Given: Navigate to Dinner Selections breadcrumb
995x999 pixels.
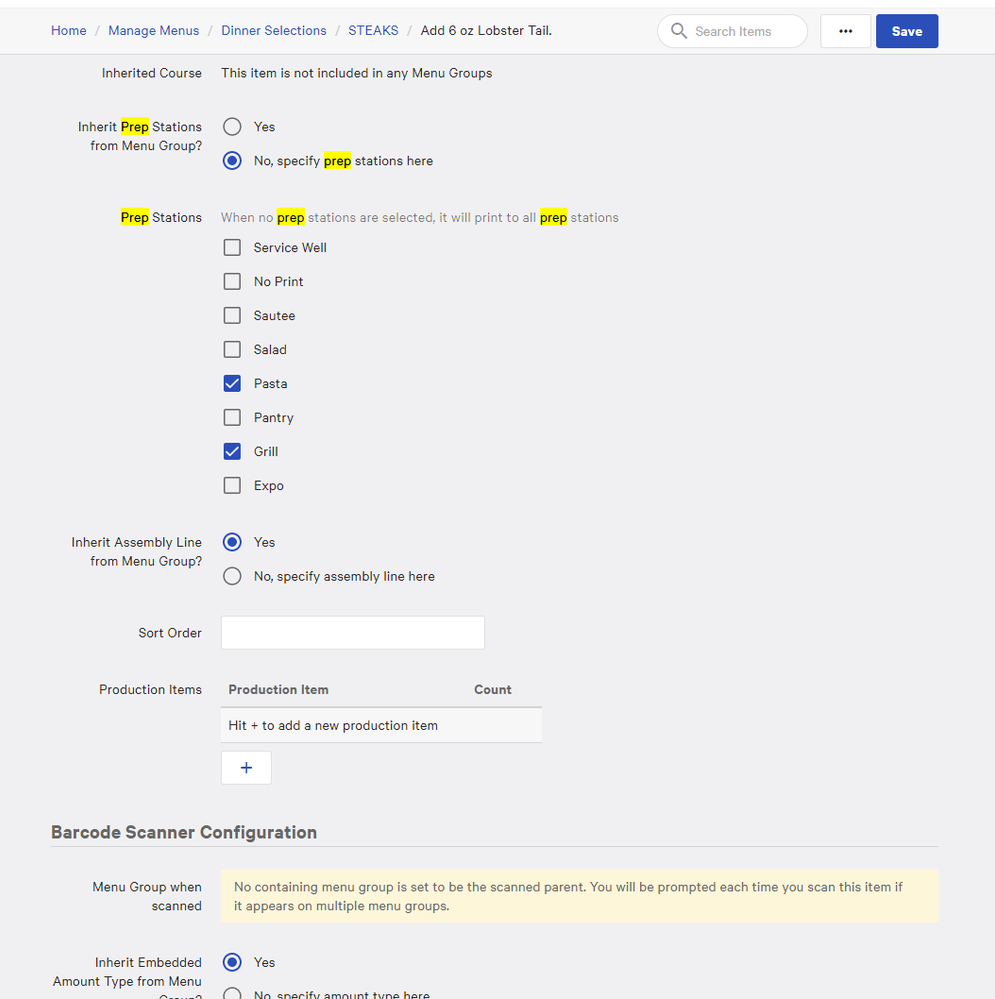Looking at the screenshot, I should (274, 31).
